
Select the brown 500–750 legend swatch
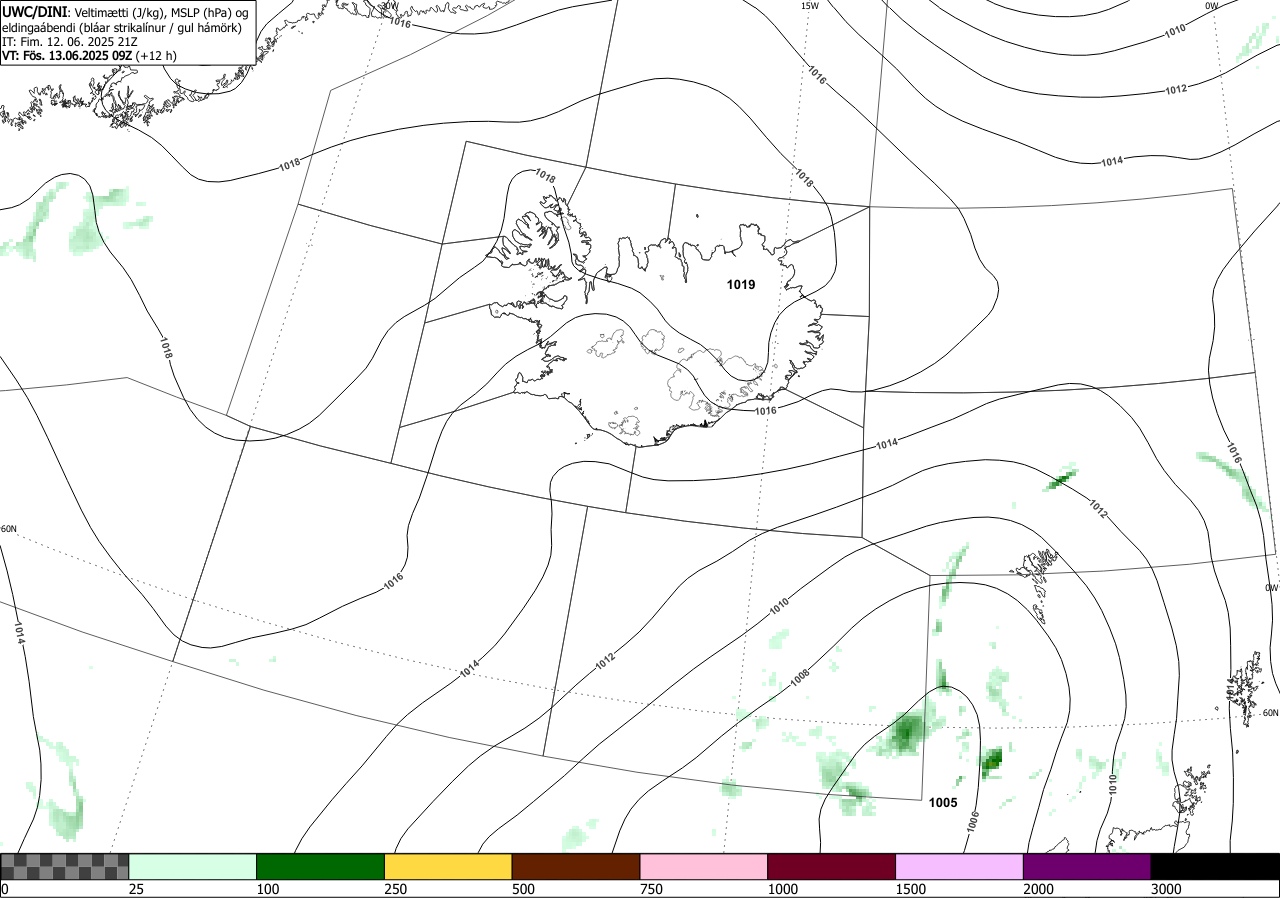[576, 866]
